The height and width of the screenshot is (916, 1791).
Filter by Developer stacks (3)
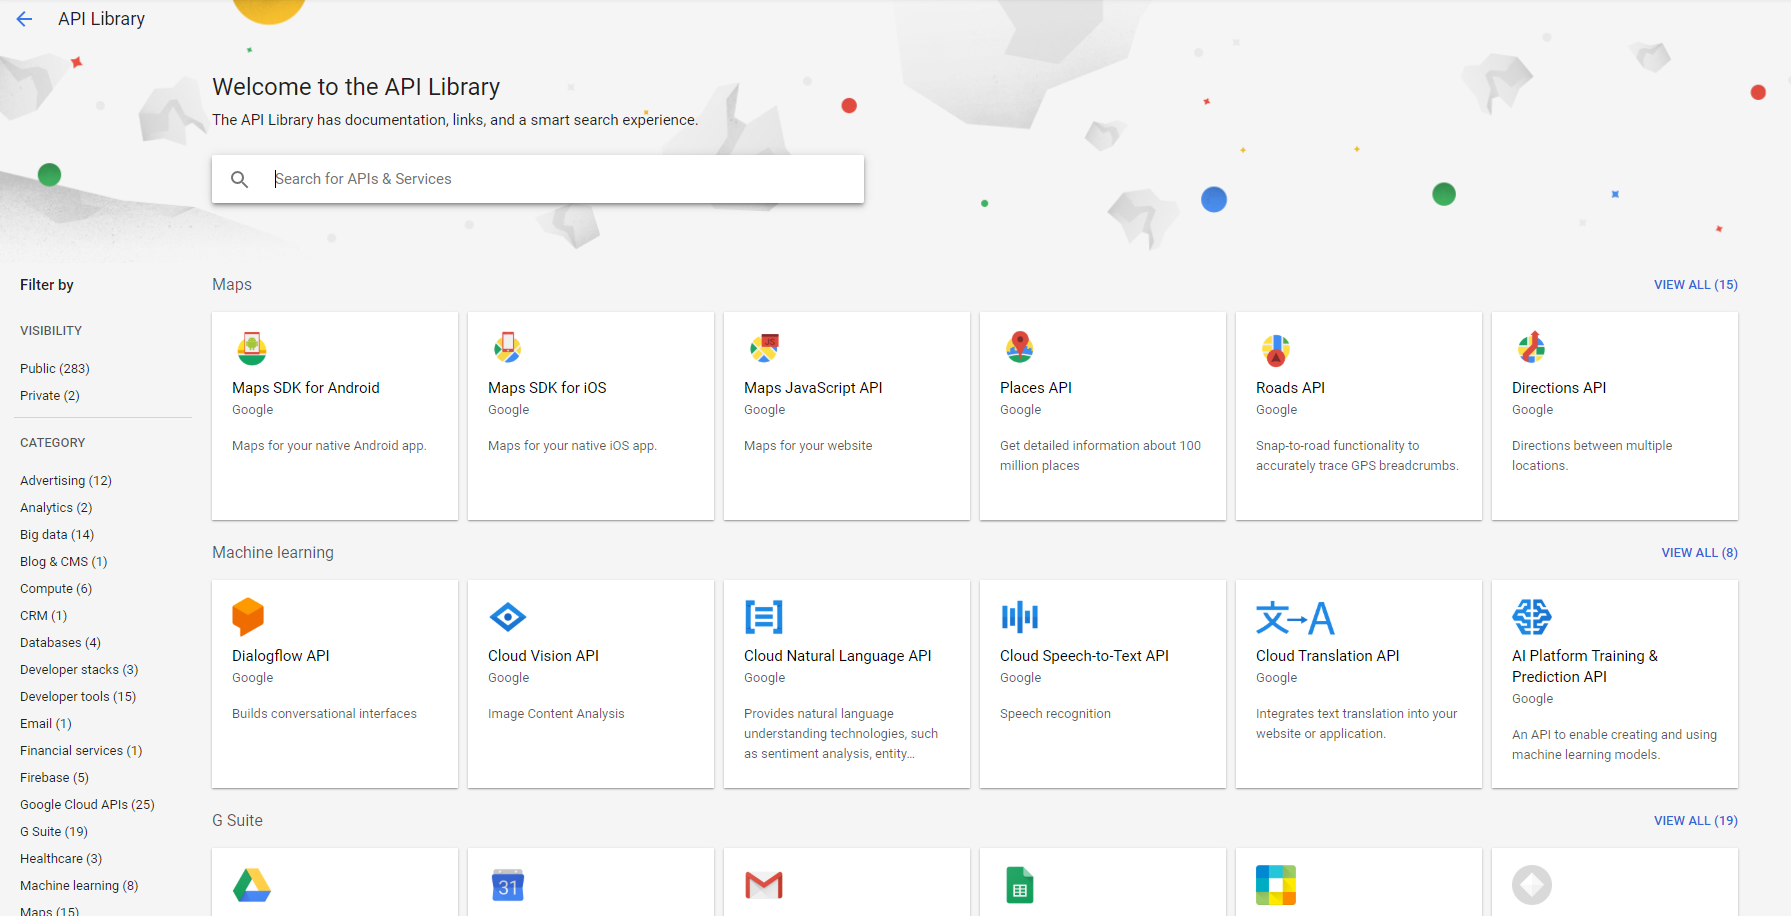(x=79, y=670)
